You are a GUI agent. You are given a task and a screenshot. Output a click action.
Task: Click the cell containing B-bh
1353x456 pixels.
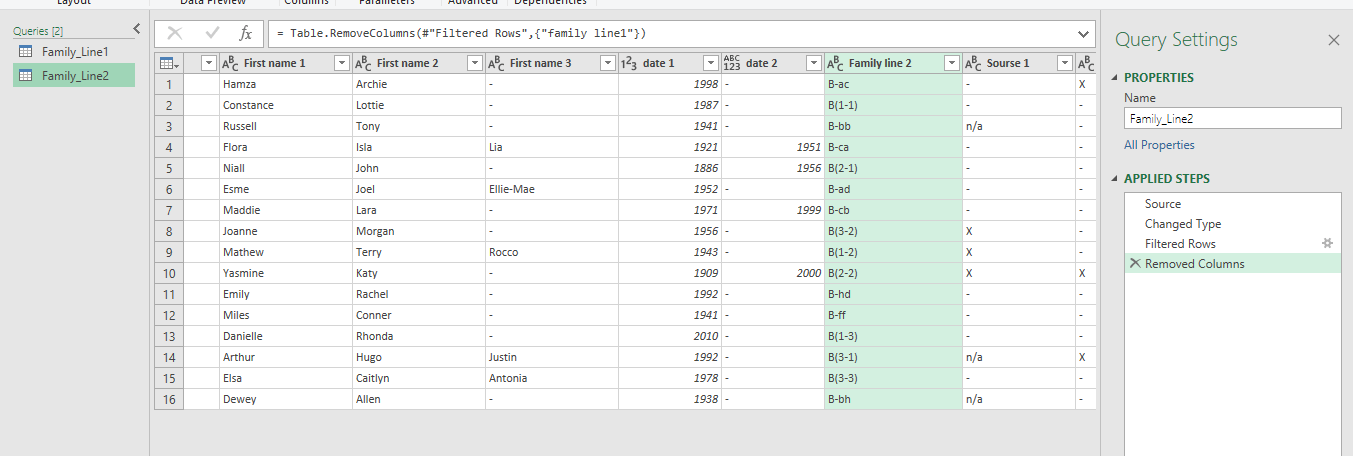[x=893, y=399]
